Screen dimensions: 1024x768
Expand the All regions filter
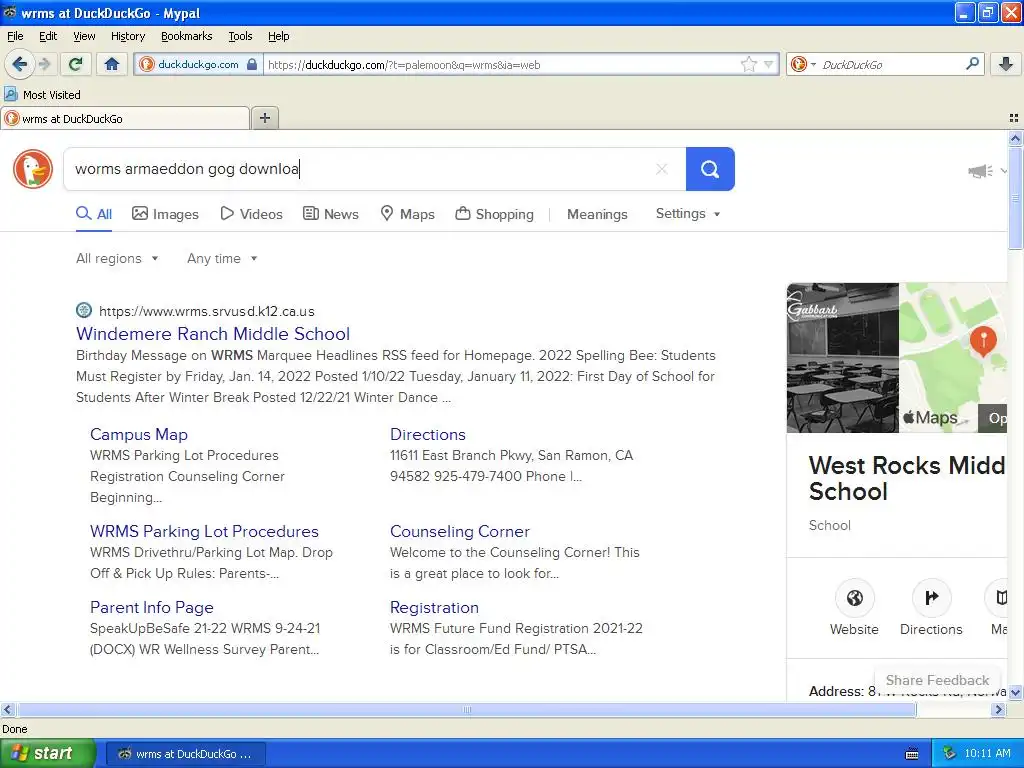click(x=117, y=259)
